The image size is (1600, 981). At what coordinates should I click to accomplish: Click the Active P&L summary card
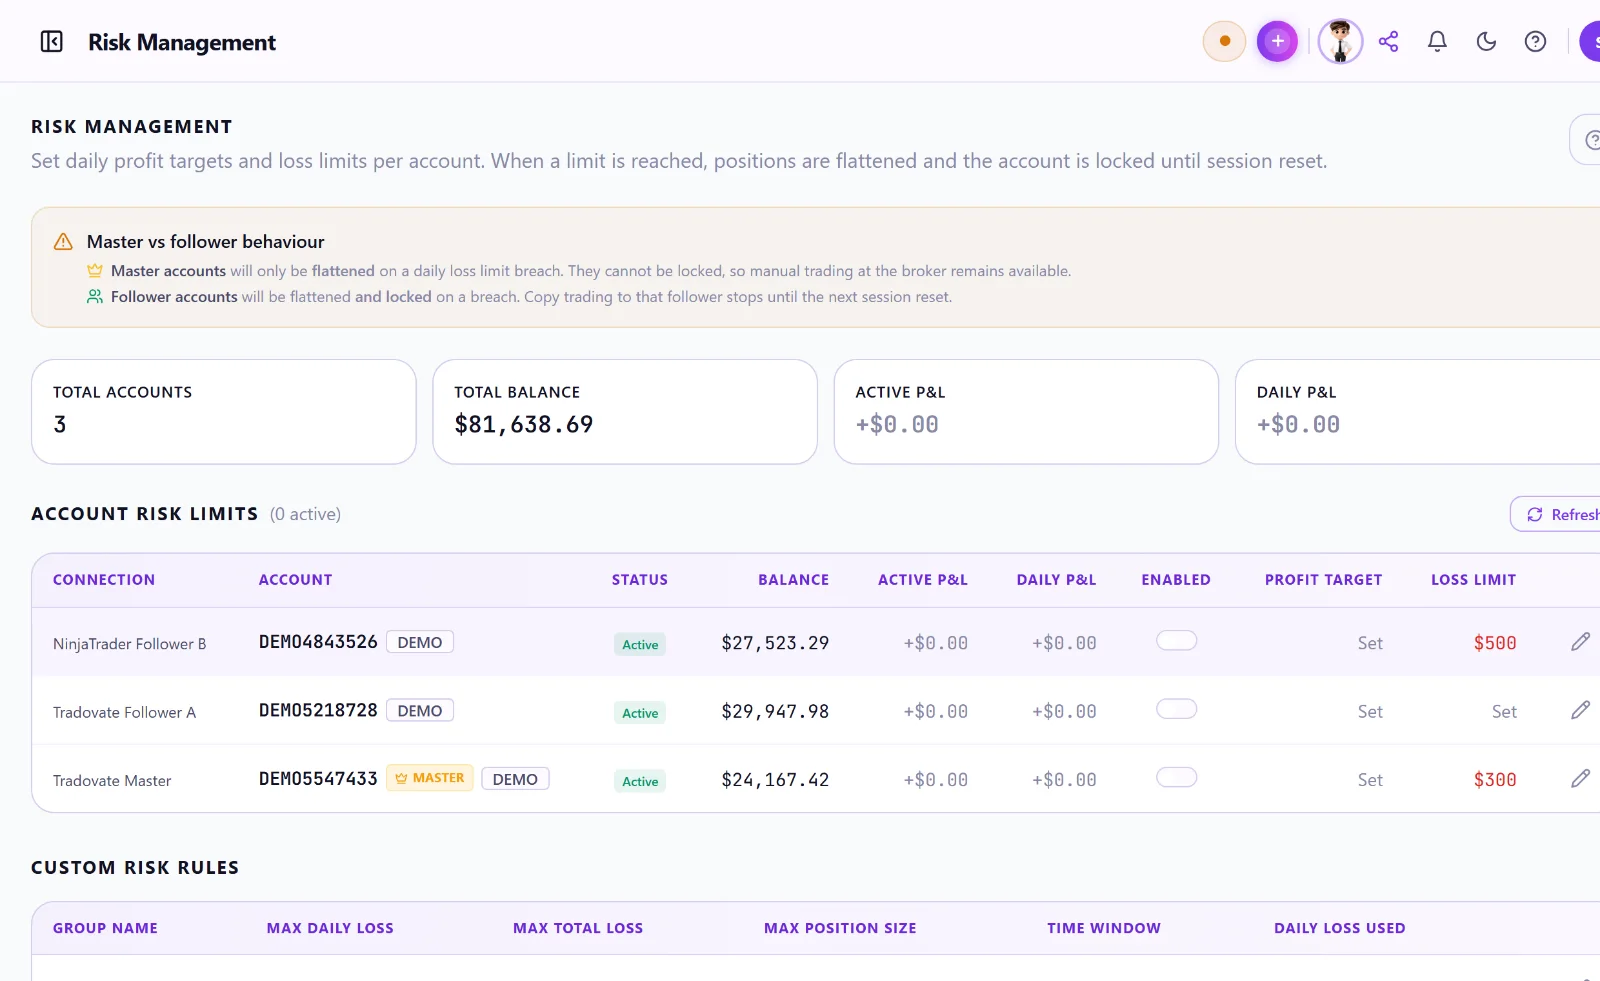(x=1026, y=412)
